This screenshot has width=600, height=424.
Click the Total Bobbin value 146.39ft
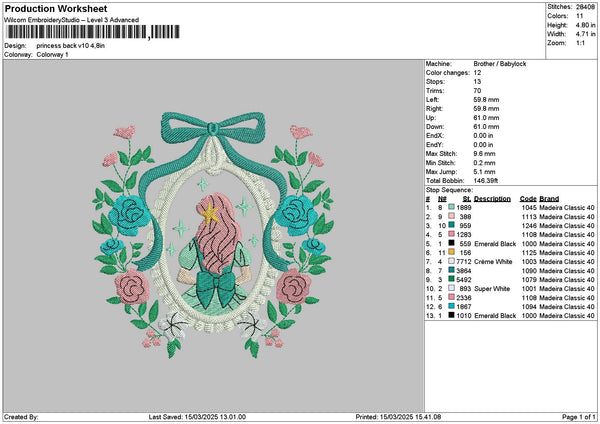486,181
